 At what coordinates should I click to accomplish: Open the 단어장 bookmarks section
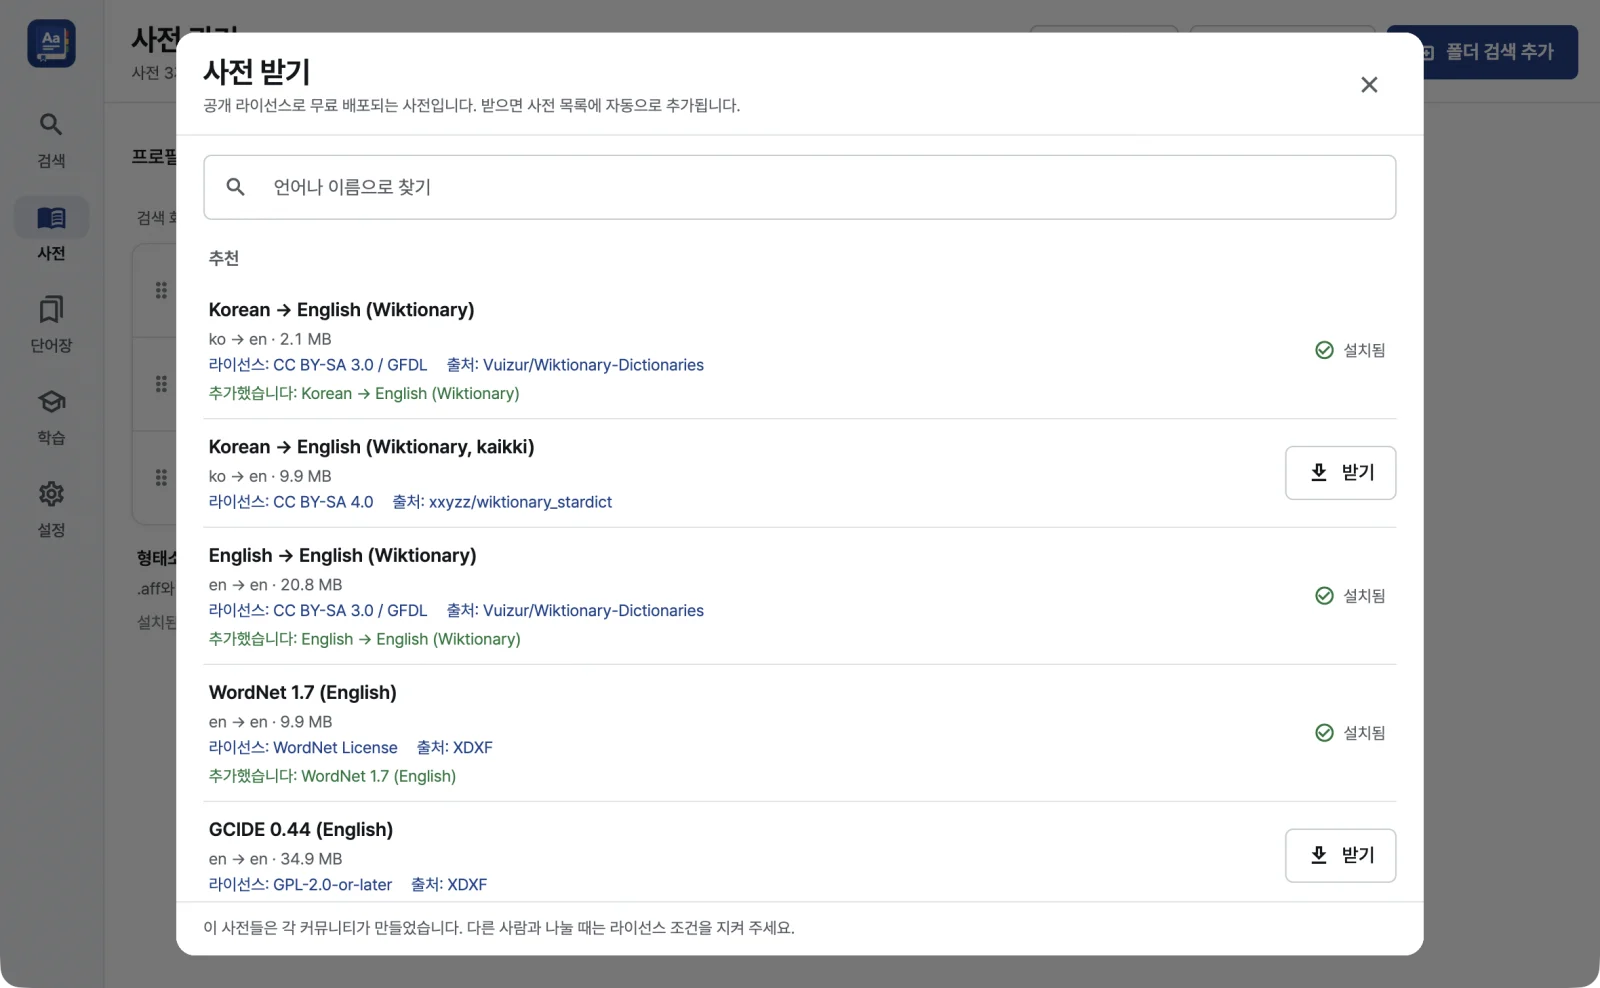51,324
